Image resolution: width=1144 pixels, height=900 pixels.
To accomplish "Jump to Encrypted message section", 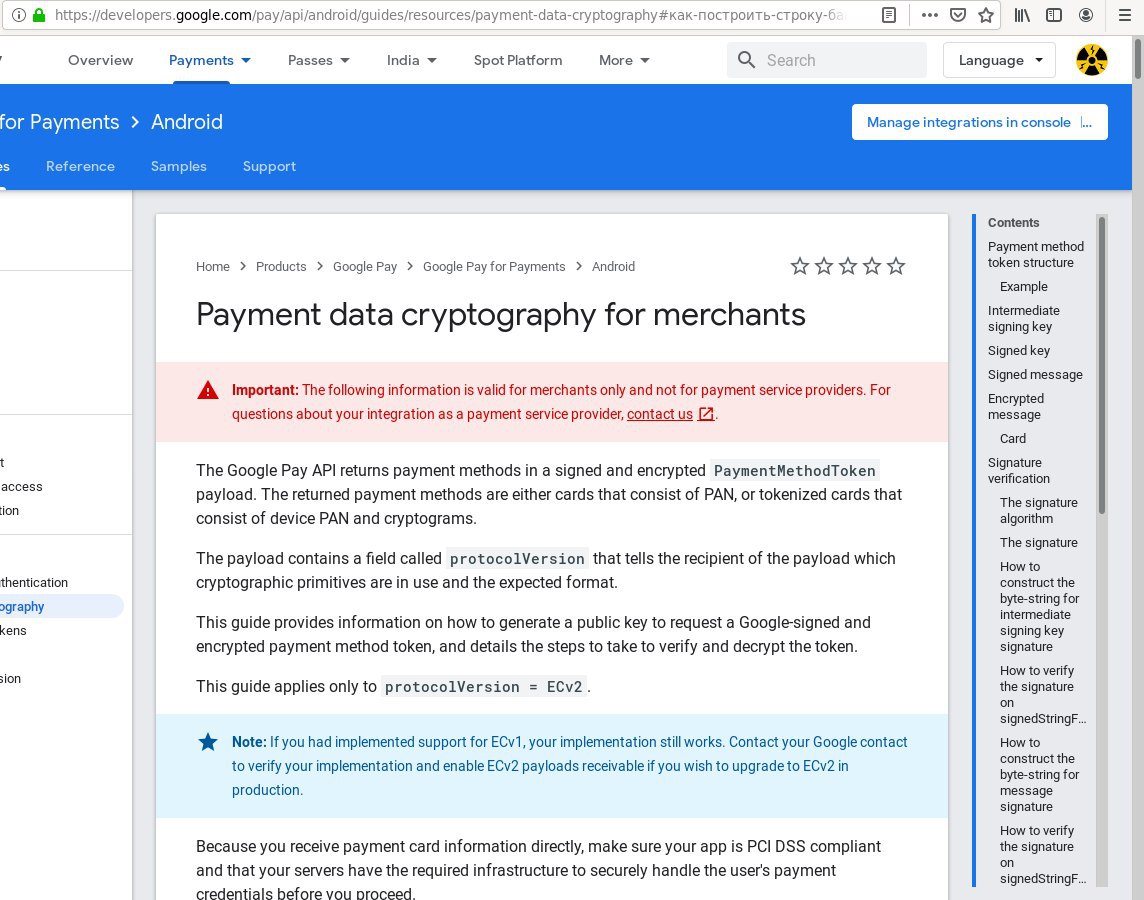I will pyautogui.click(x=1016, y=407).
